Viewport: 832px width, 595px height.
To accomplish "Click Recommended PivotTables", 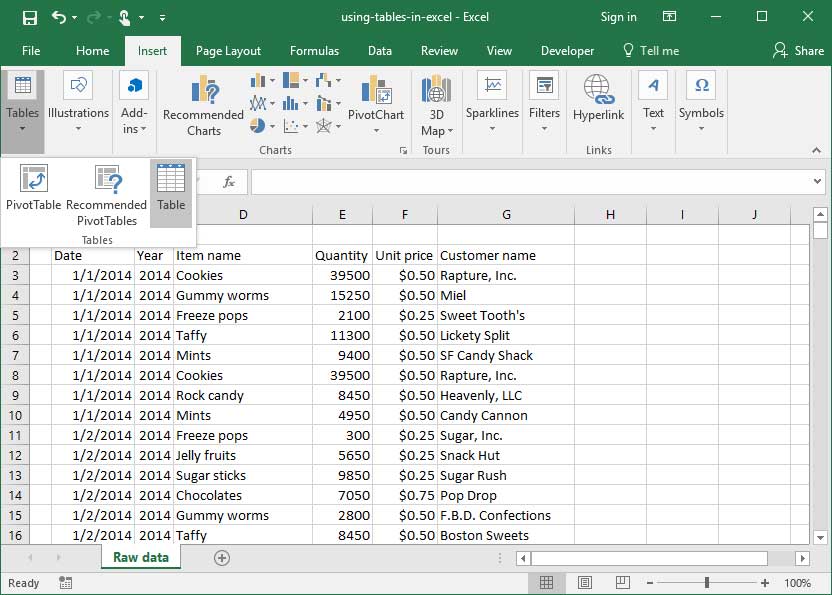I will point(107,195).
